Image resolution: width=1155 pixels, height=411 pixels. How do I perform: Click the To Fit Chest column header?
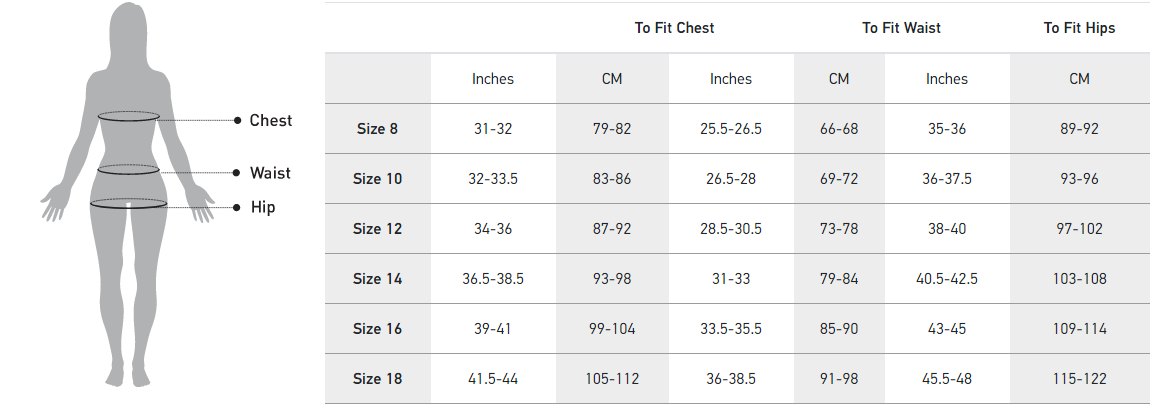[x=674, y=28]
